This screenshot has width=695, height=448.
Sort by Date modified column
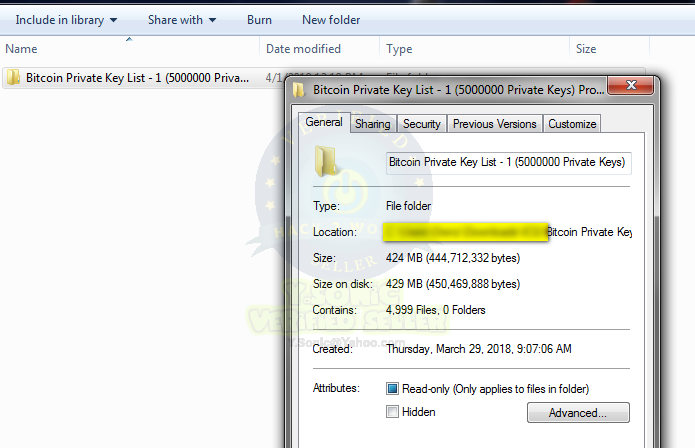coord(303,49)
